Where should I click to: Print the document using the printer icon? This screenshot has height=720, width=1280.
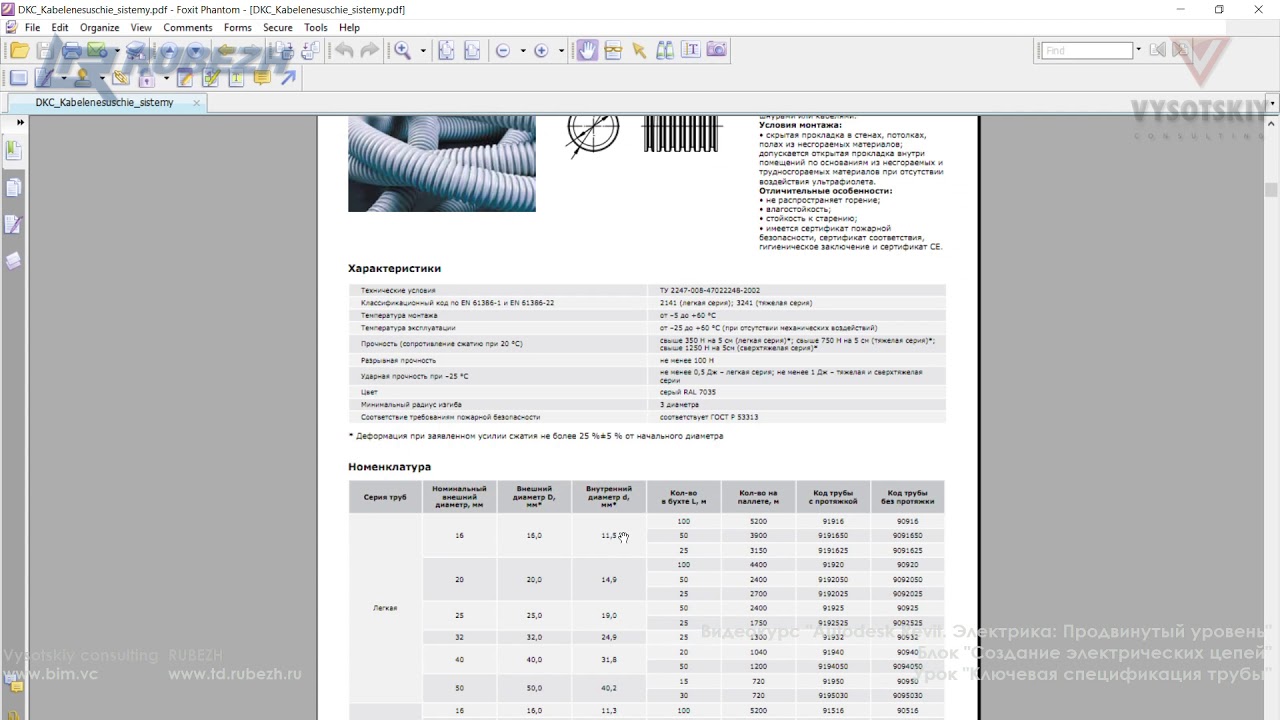tap(71, 51)
